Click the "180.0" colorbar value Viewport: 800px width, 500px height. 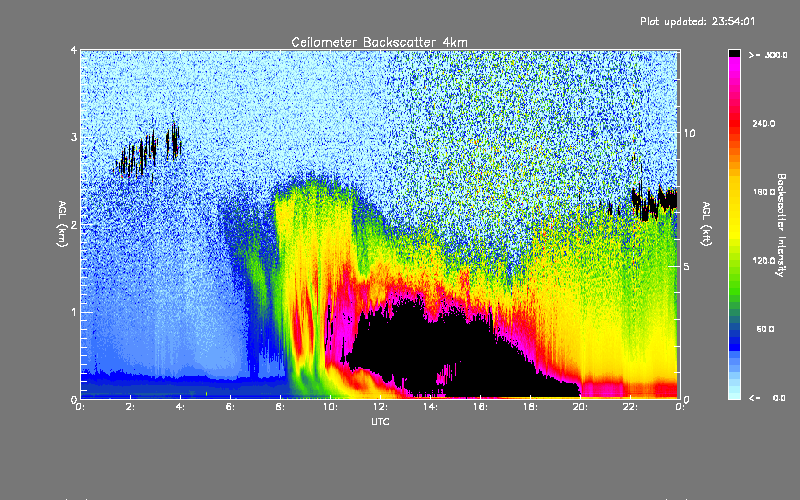click(x=764, y=192)
